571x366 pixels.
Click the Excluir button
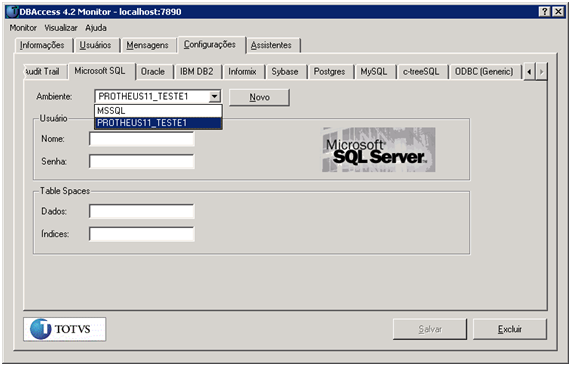click(x=510, y=329)
